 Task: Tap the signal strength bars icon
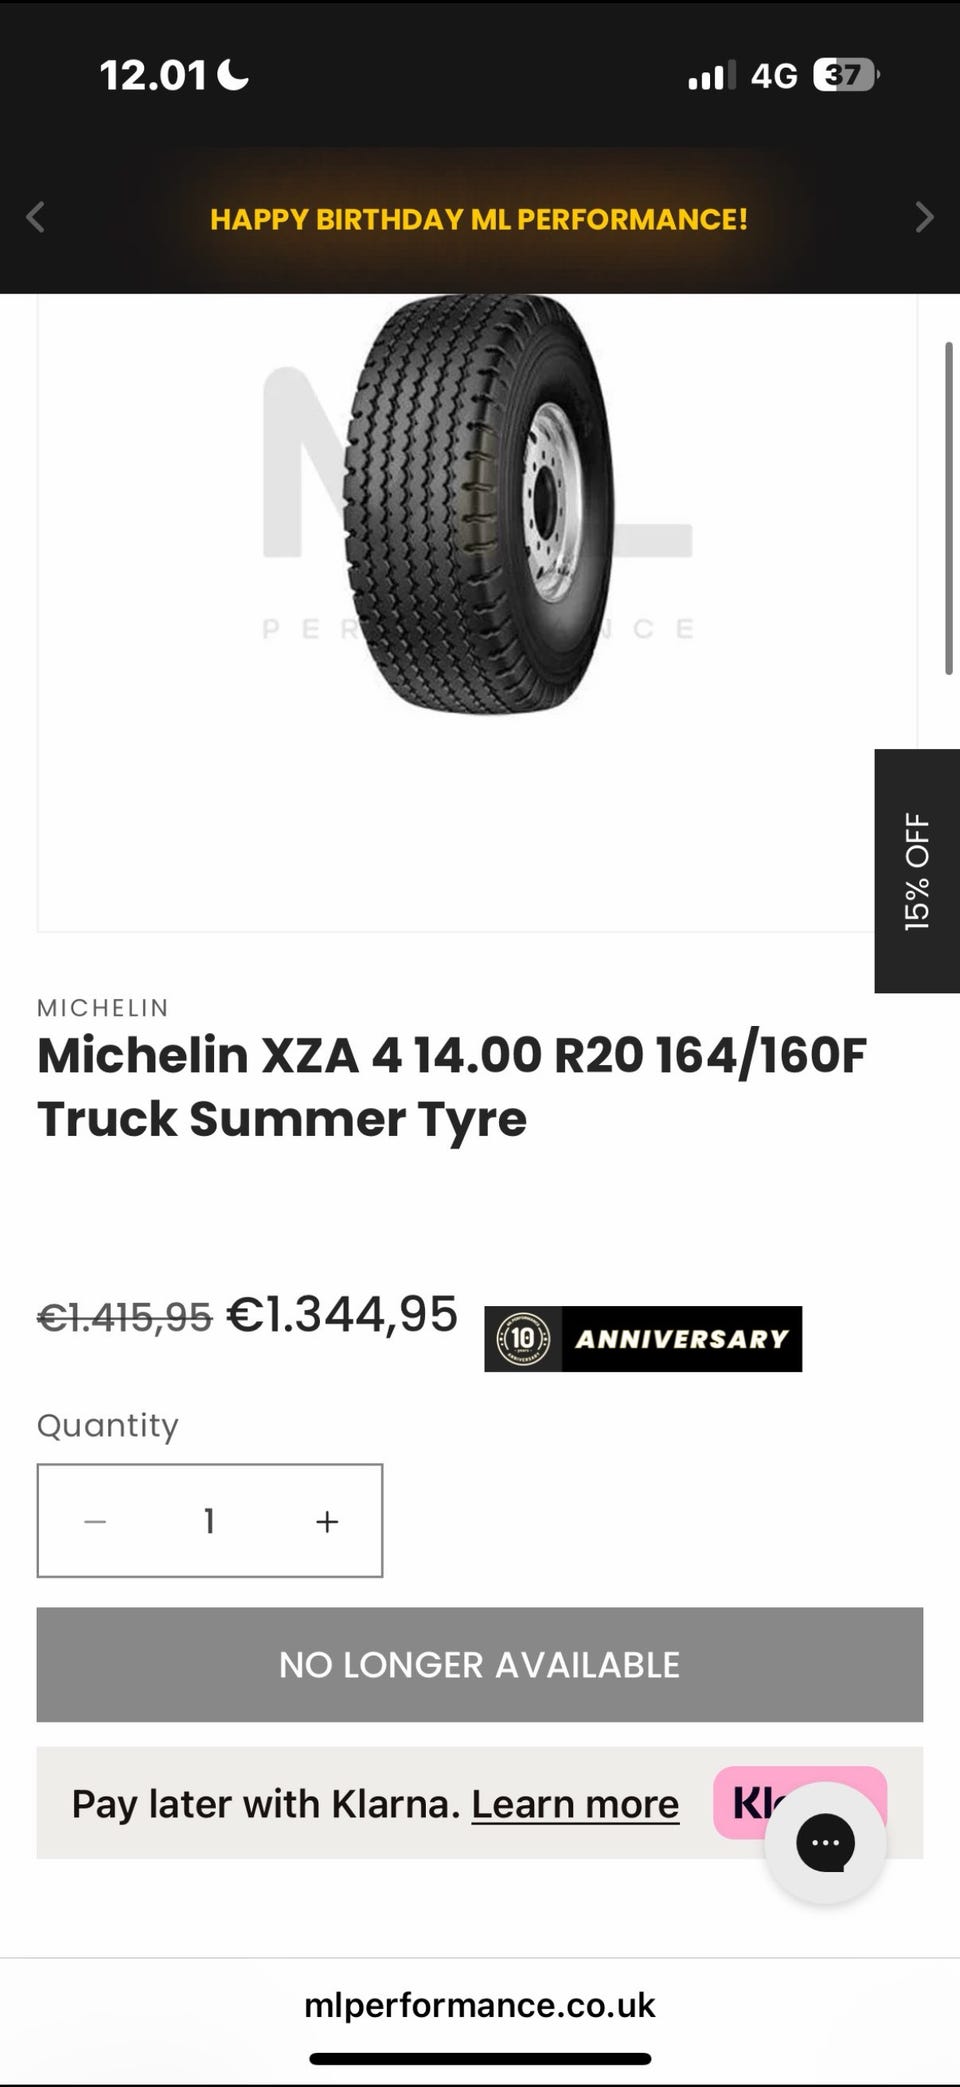pos(712,75)
